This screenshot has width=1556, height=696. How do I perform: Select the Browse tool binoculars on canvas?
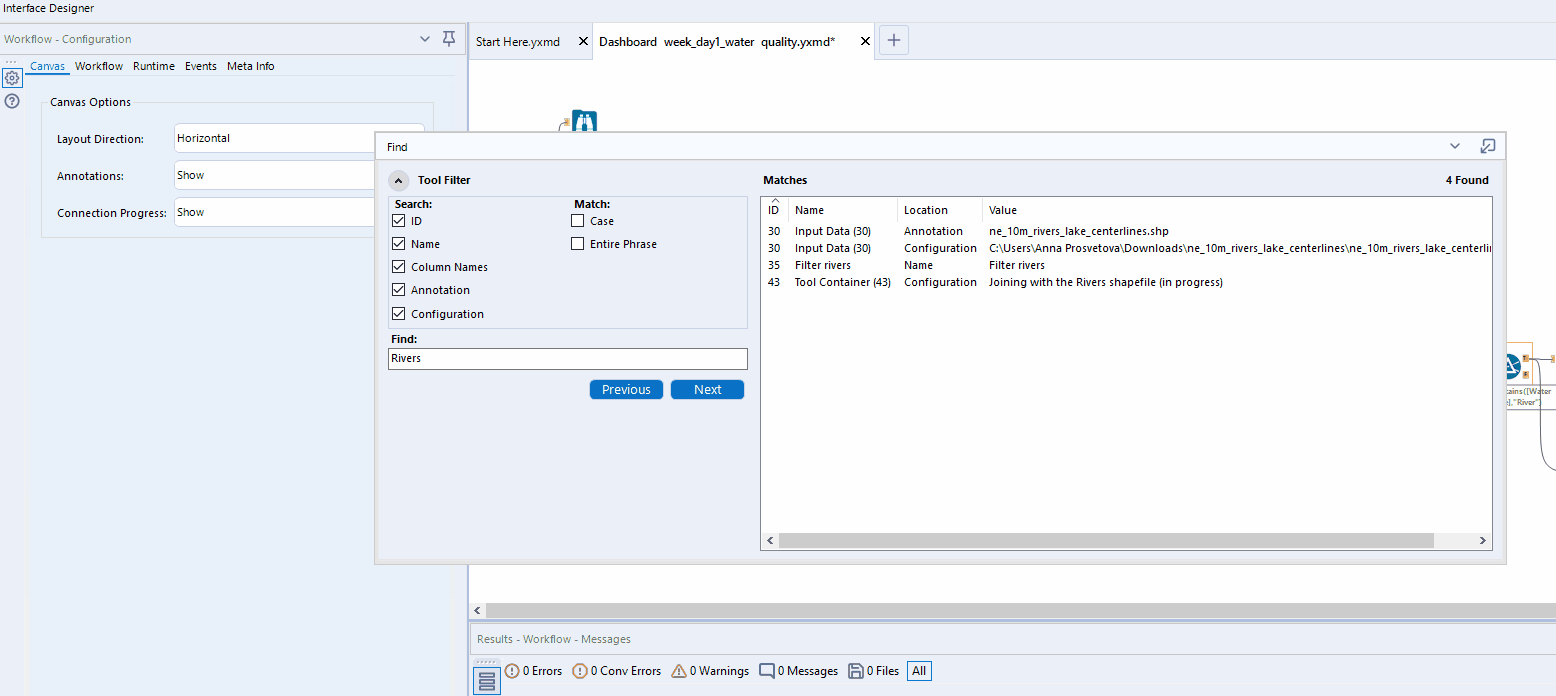coord(584,121)
